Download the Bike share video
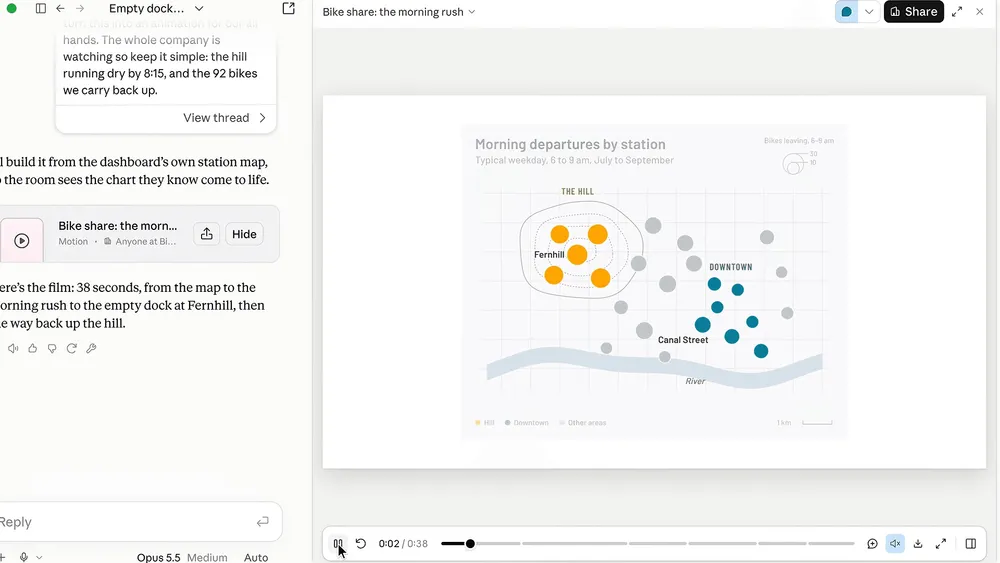This screenshot has width=1000, height=563. tap(918, 543)
